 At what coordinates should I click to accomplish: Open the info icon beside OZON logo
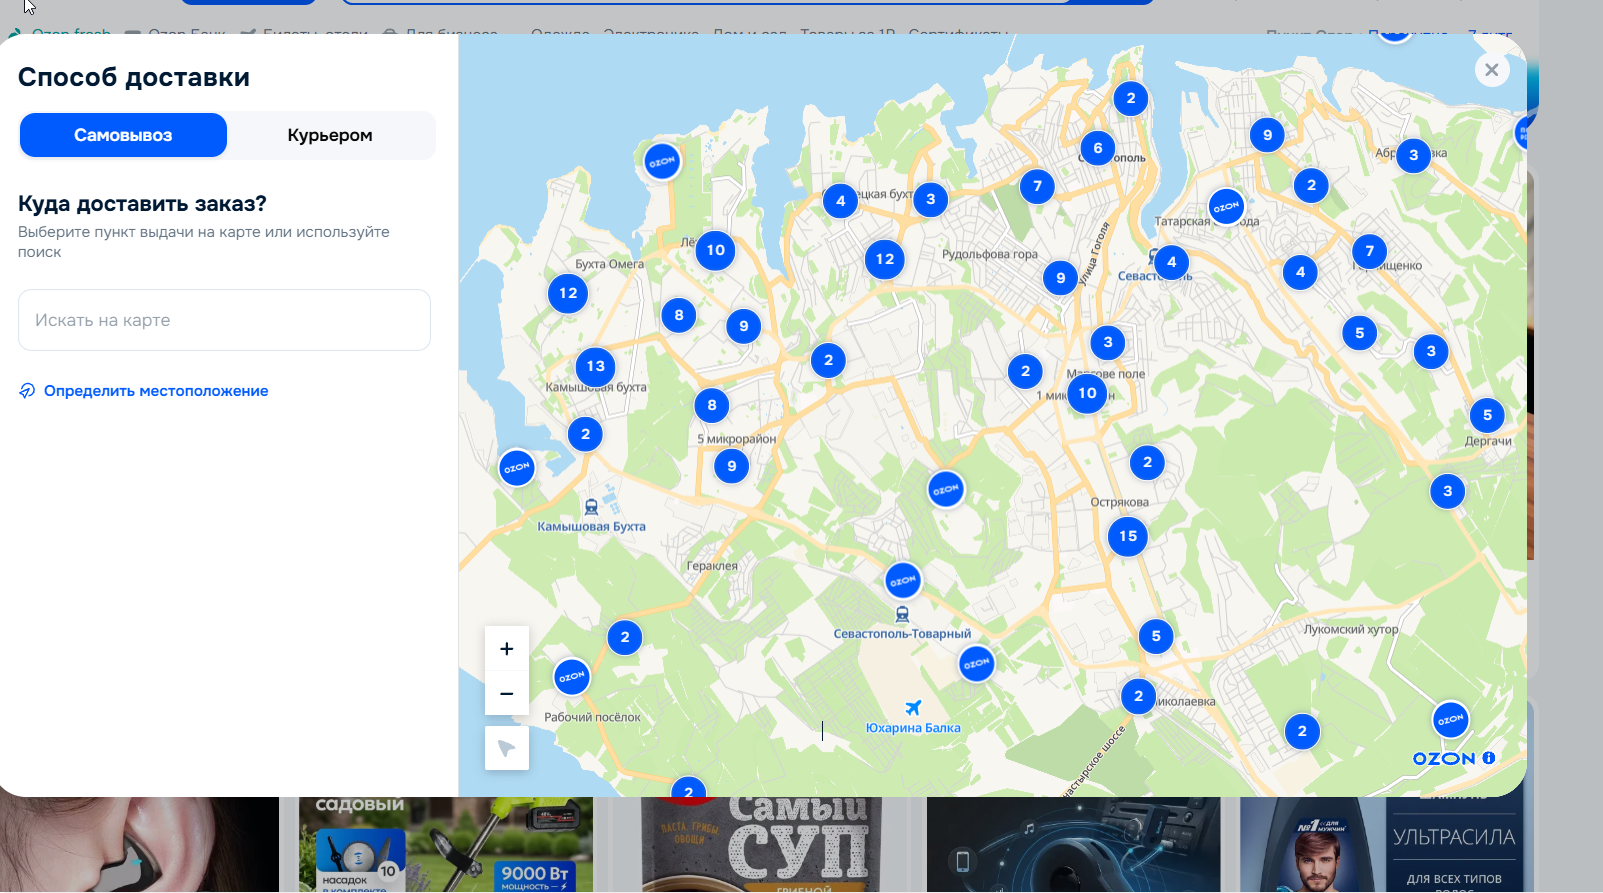tap(1489, 758)
